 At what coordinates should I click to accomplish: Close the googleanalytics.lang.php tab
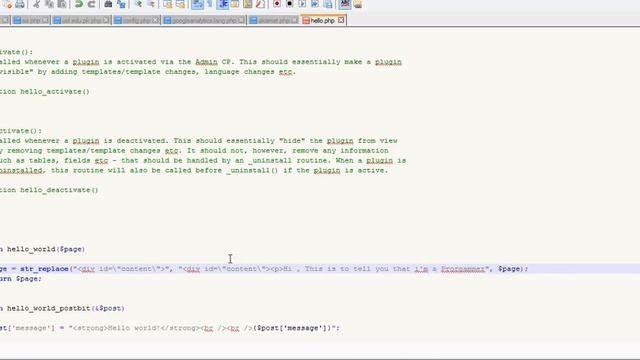241,20
